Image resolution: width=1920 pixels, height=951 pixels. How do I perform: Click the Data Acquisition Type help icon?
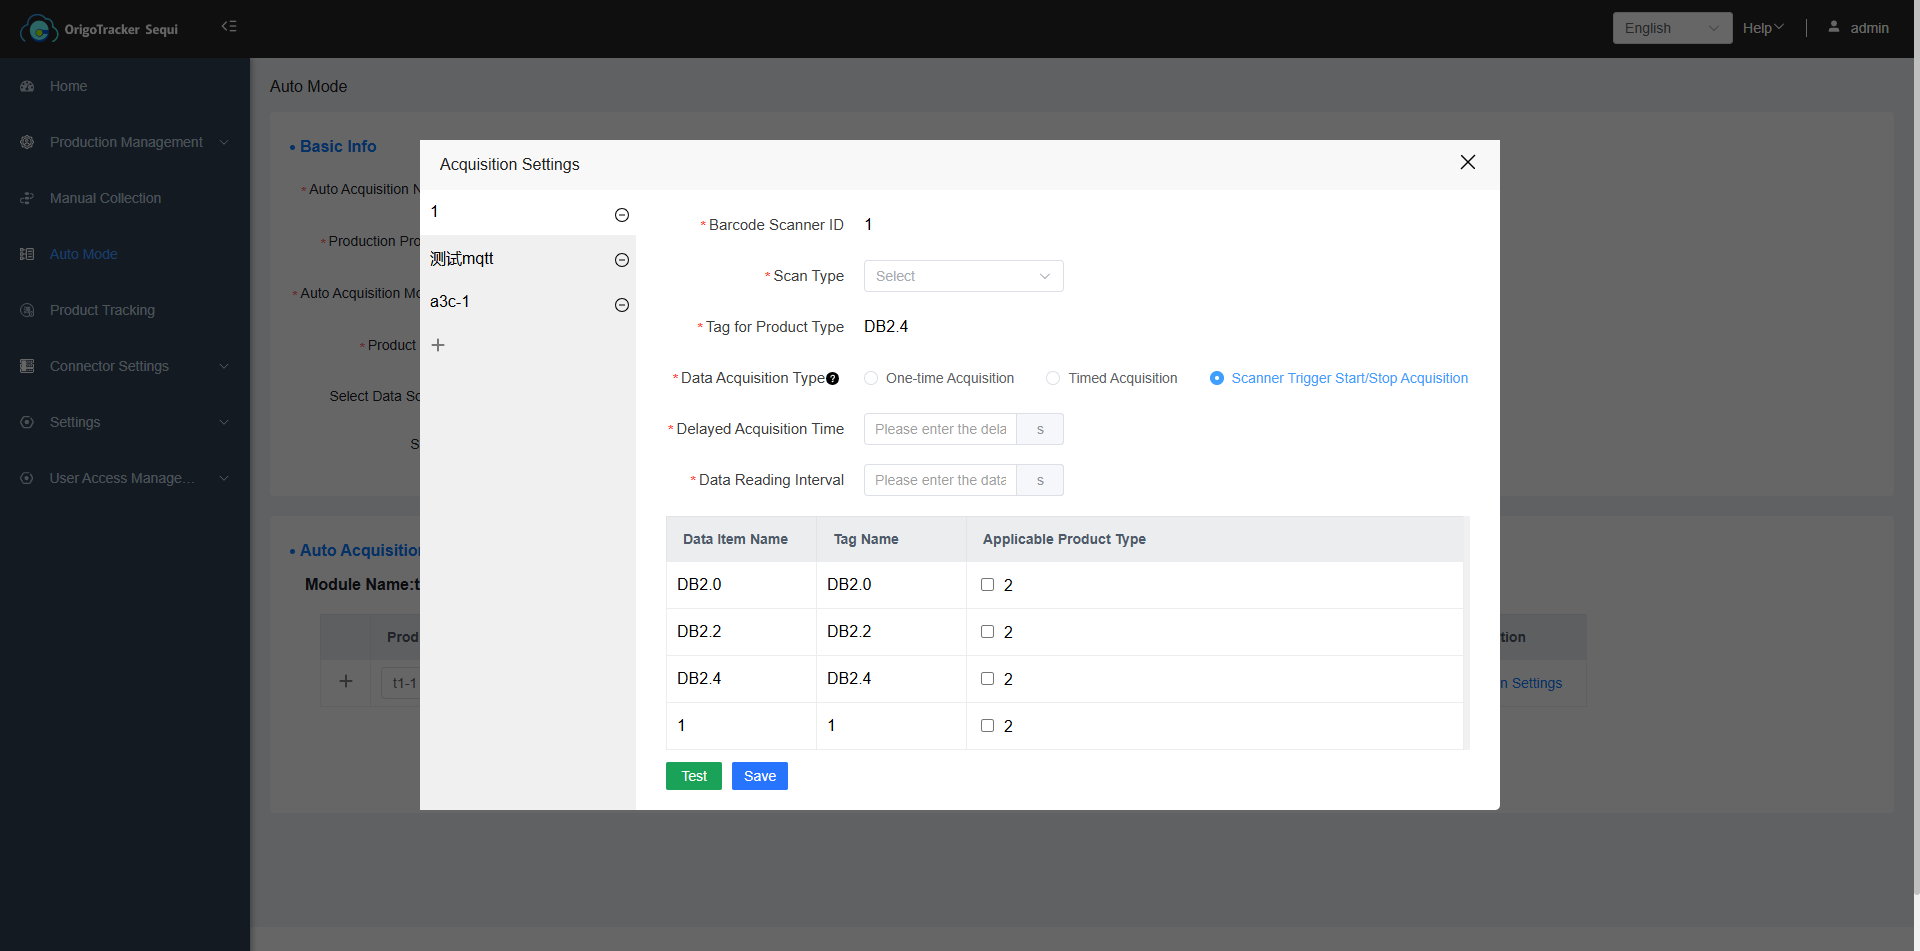(x=832, y=379)
